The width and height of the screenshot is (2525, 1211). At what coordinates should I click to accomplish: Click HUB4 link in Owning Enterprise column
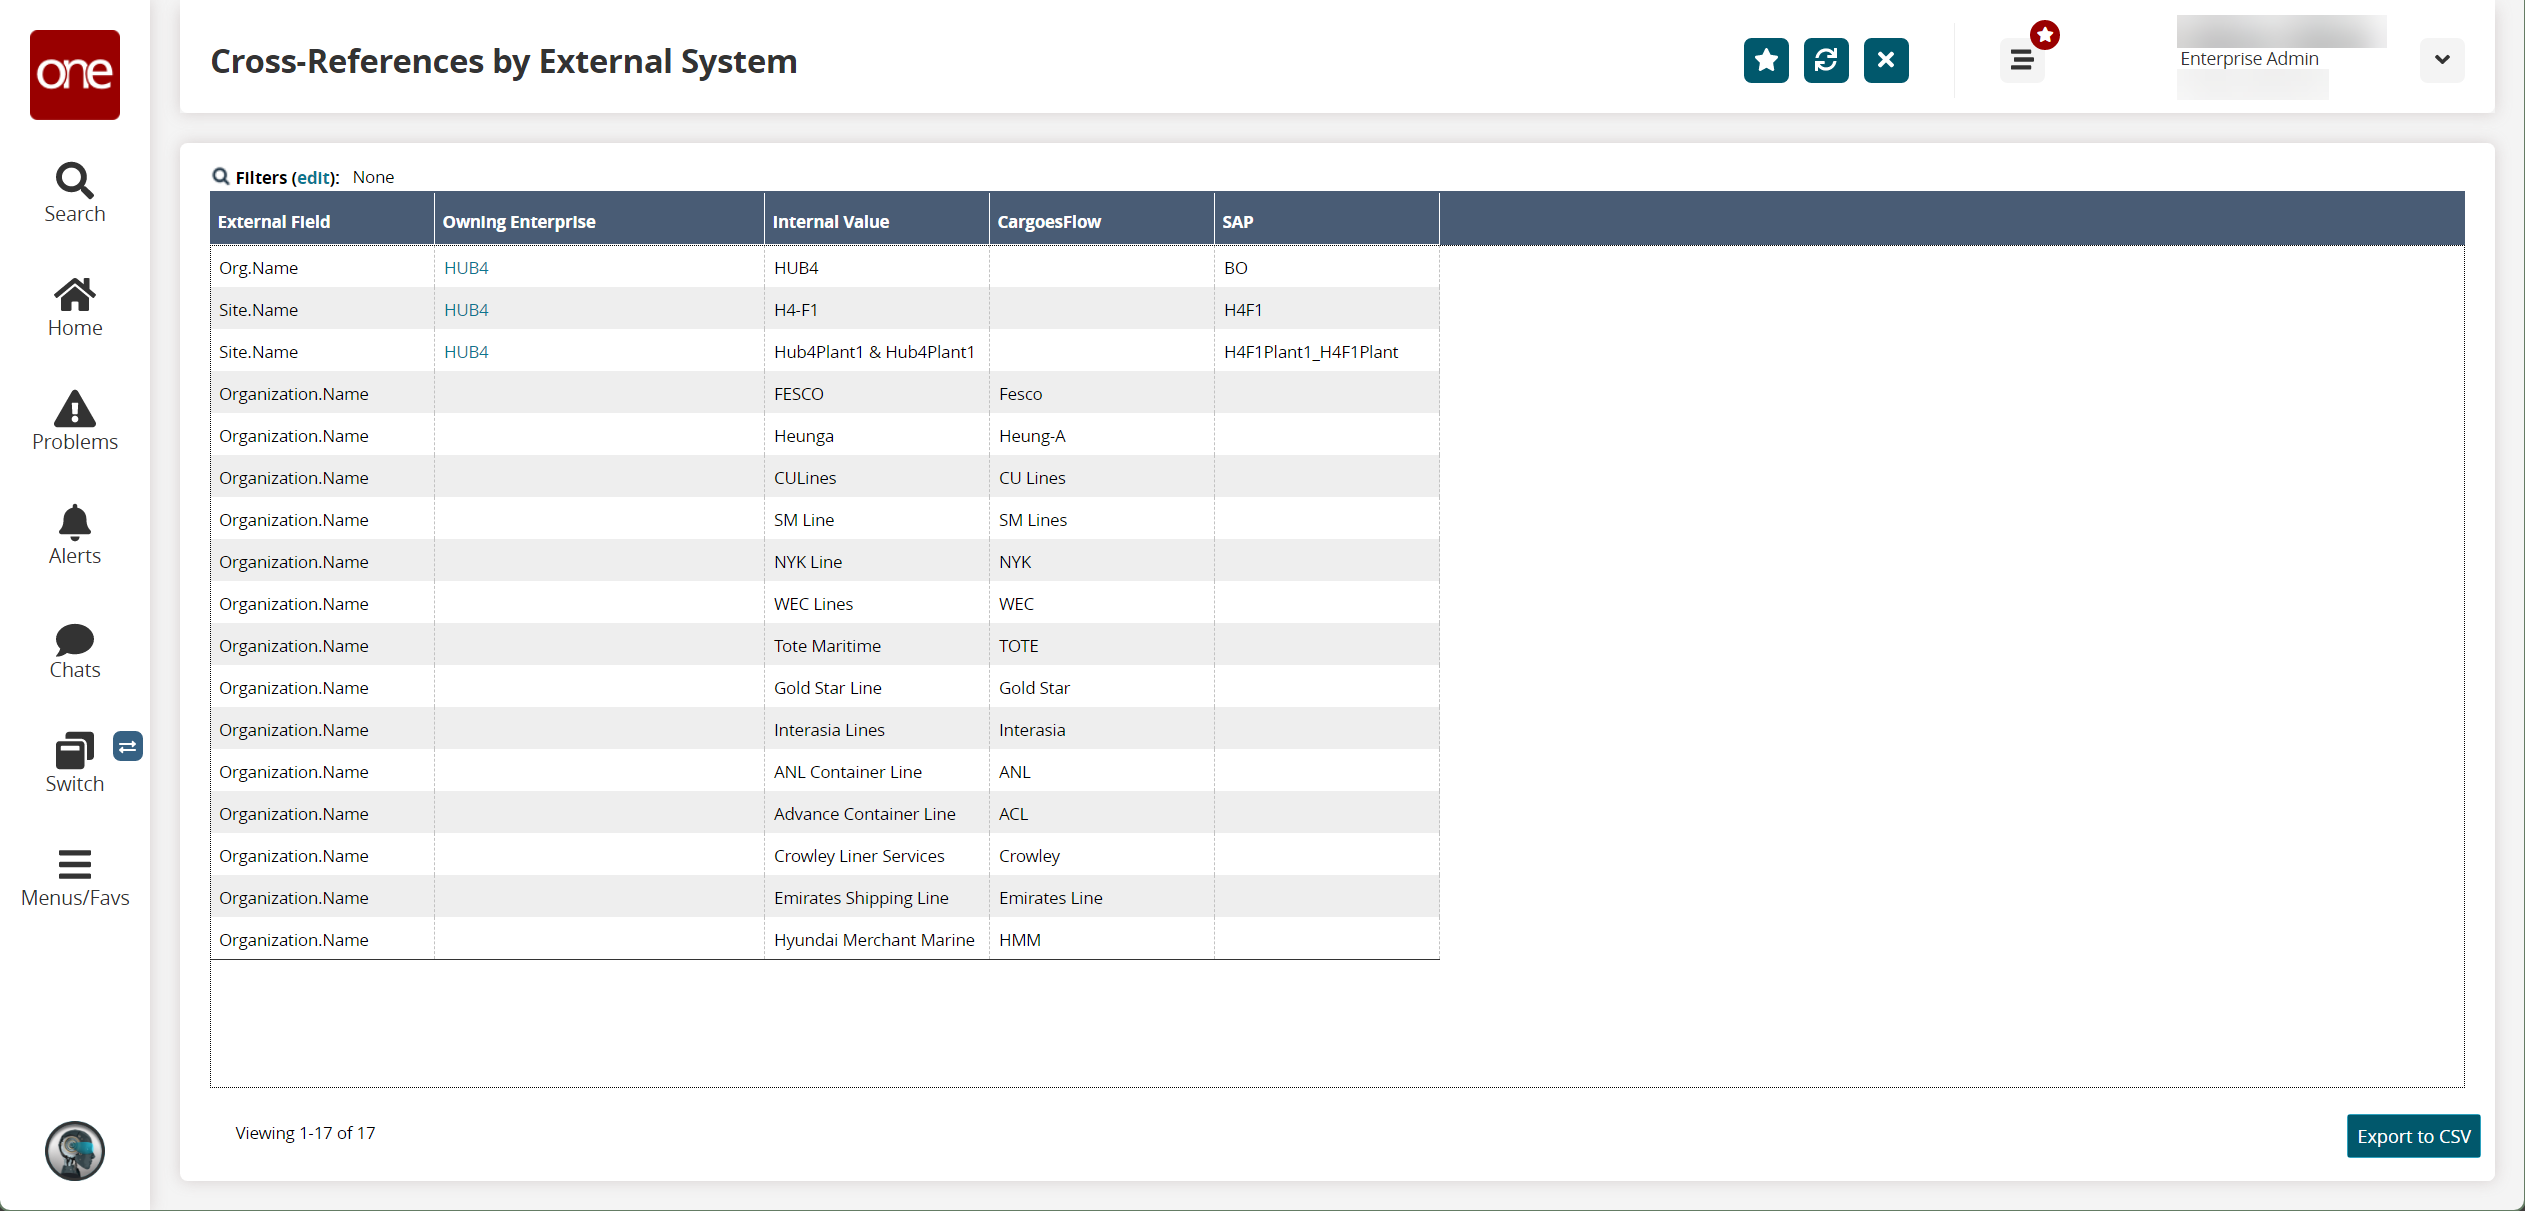[x=465, y=266]
